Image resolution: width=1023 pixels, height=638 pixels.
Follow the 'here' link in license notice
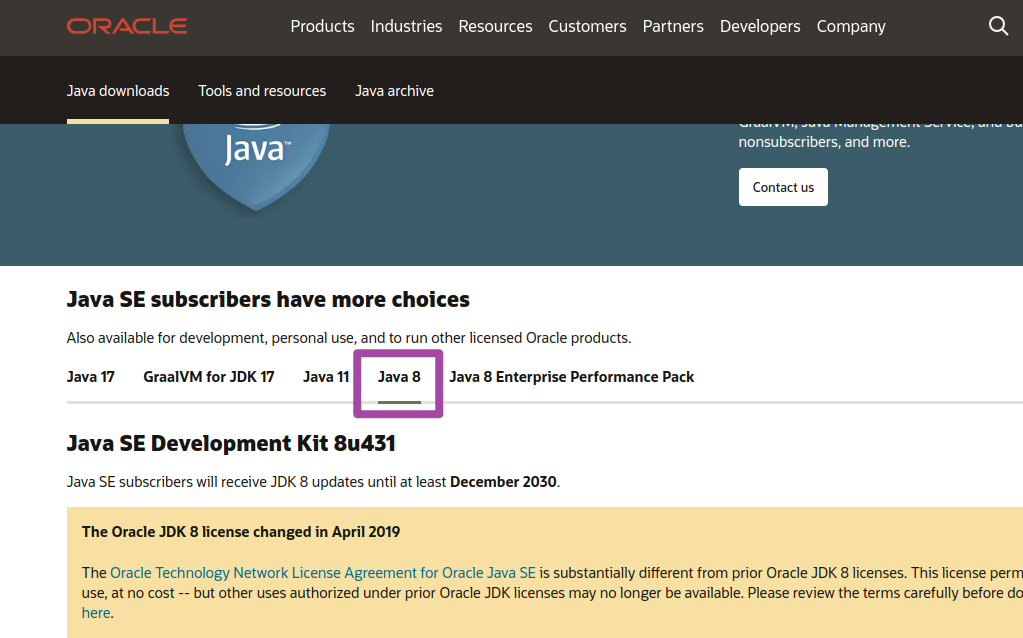tap(96, 613)
